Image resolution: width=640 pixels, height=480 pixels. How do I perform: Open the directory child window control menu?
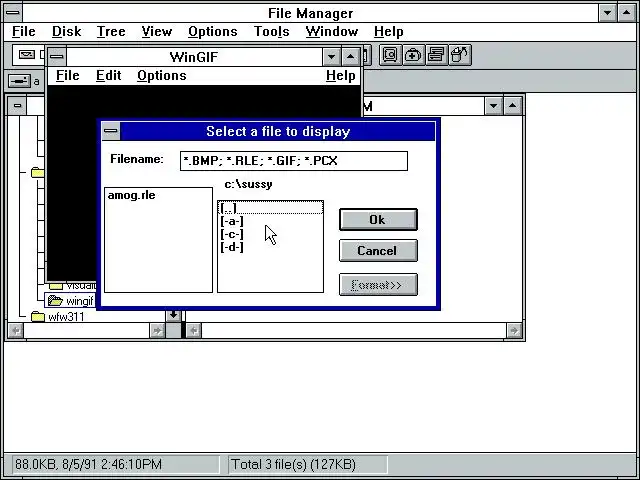(17, 106)
